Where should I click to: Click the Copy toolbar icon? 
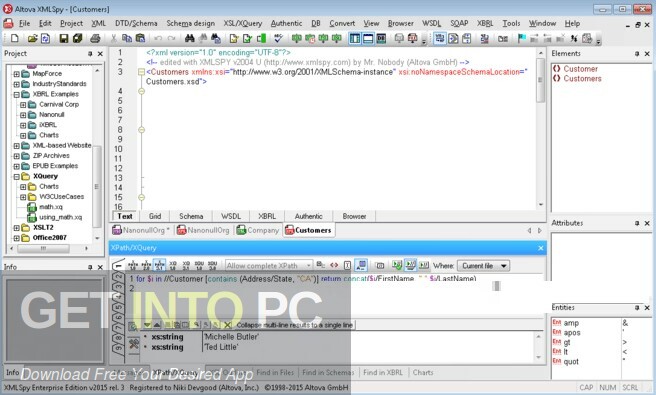[x=127, y=38]
